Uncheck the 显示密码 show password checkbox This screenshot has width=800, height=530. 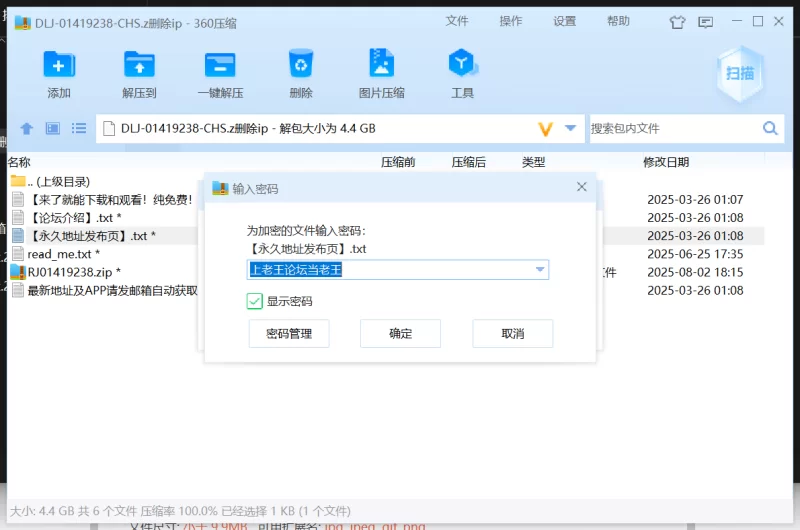click(255, 301)
